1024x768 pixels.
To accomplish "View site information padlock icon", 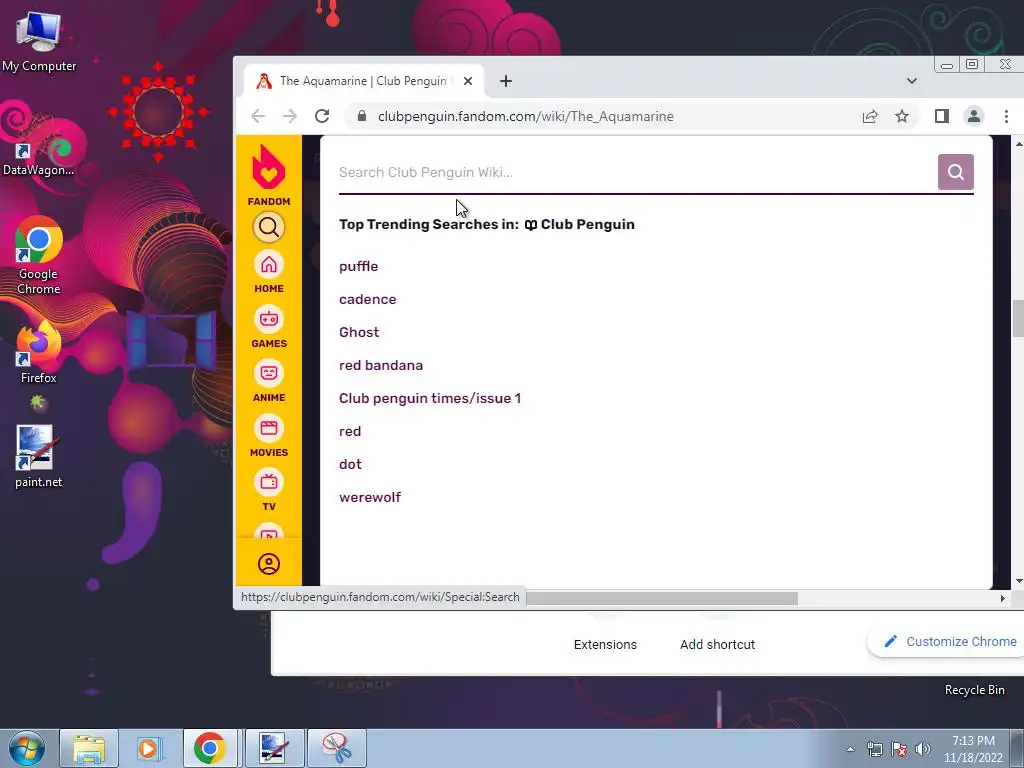I will [x=362, y=116].
